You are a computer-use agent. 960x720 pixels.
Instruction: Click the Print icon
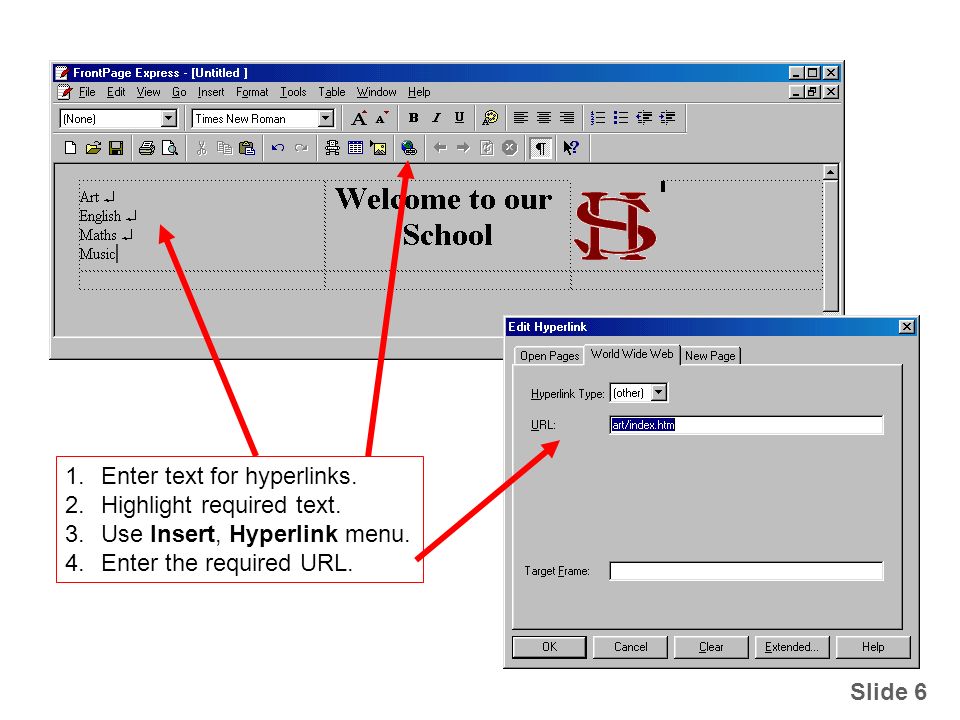point(146,148)
